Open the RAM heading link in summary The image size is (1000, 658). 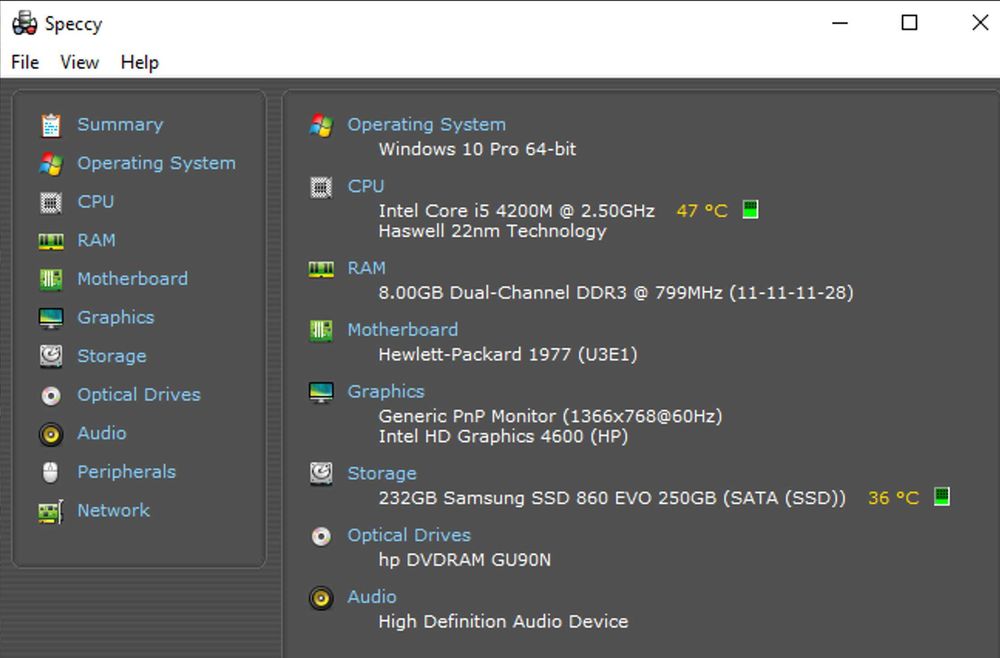click(x=367, y=268)
